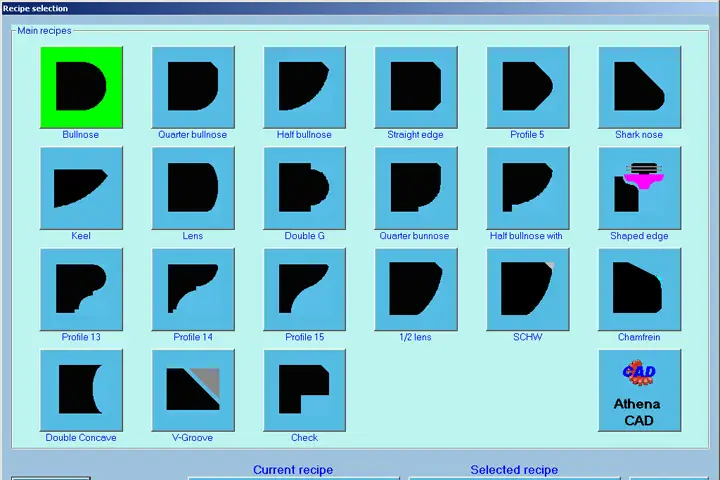
Task: Open the Athena CAD button
Action: [640, 390]
